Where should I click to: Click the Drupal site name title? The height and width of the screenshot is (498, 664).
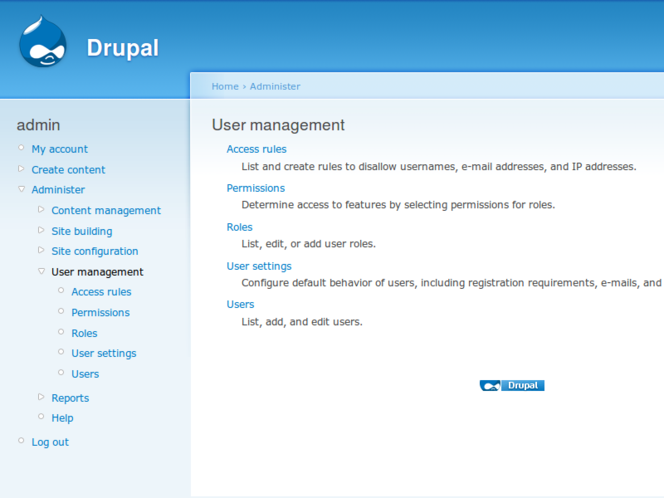122,47
